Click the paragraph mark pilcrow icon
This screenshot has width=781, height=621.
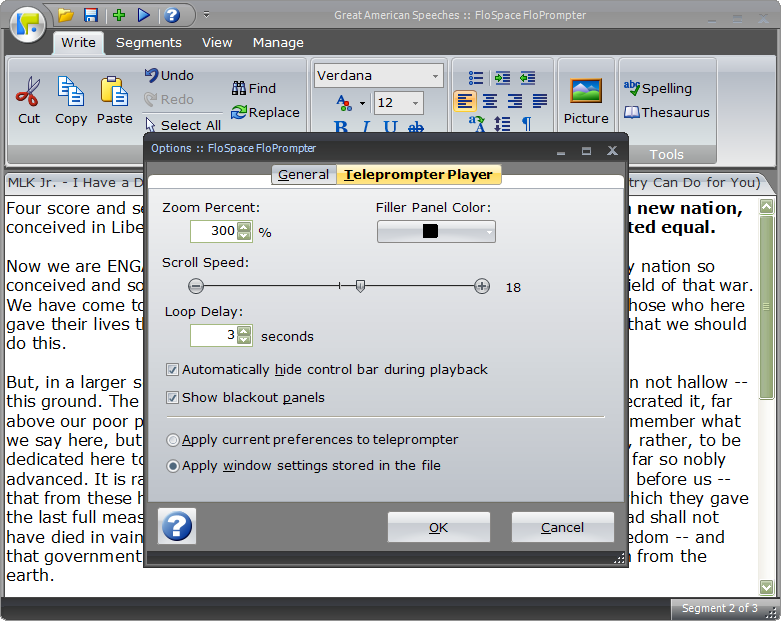coord(527,124)
